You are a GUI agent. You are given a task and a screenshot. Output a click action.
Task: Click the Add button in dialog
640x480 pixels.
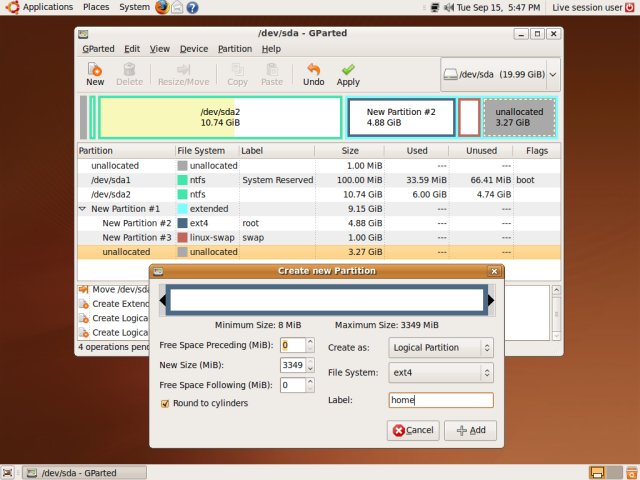pos(470,431)
